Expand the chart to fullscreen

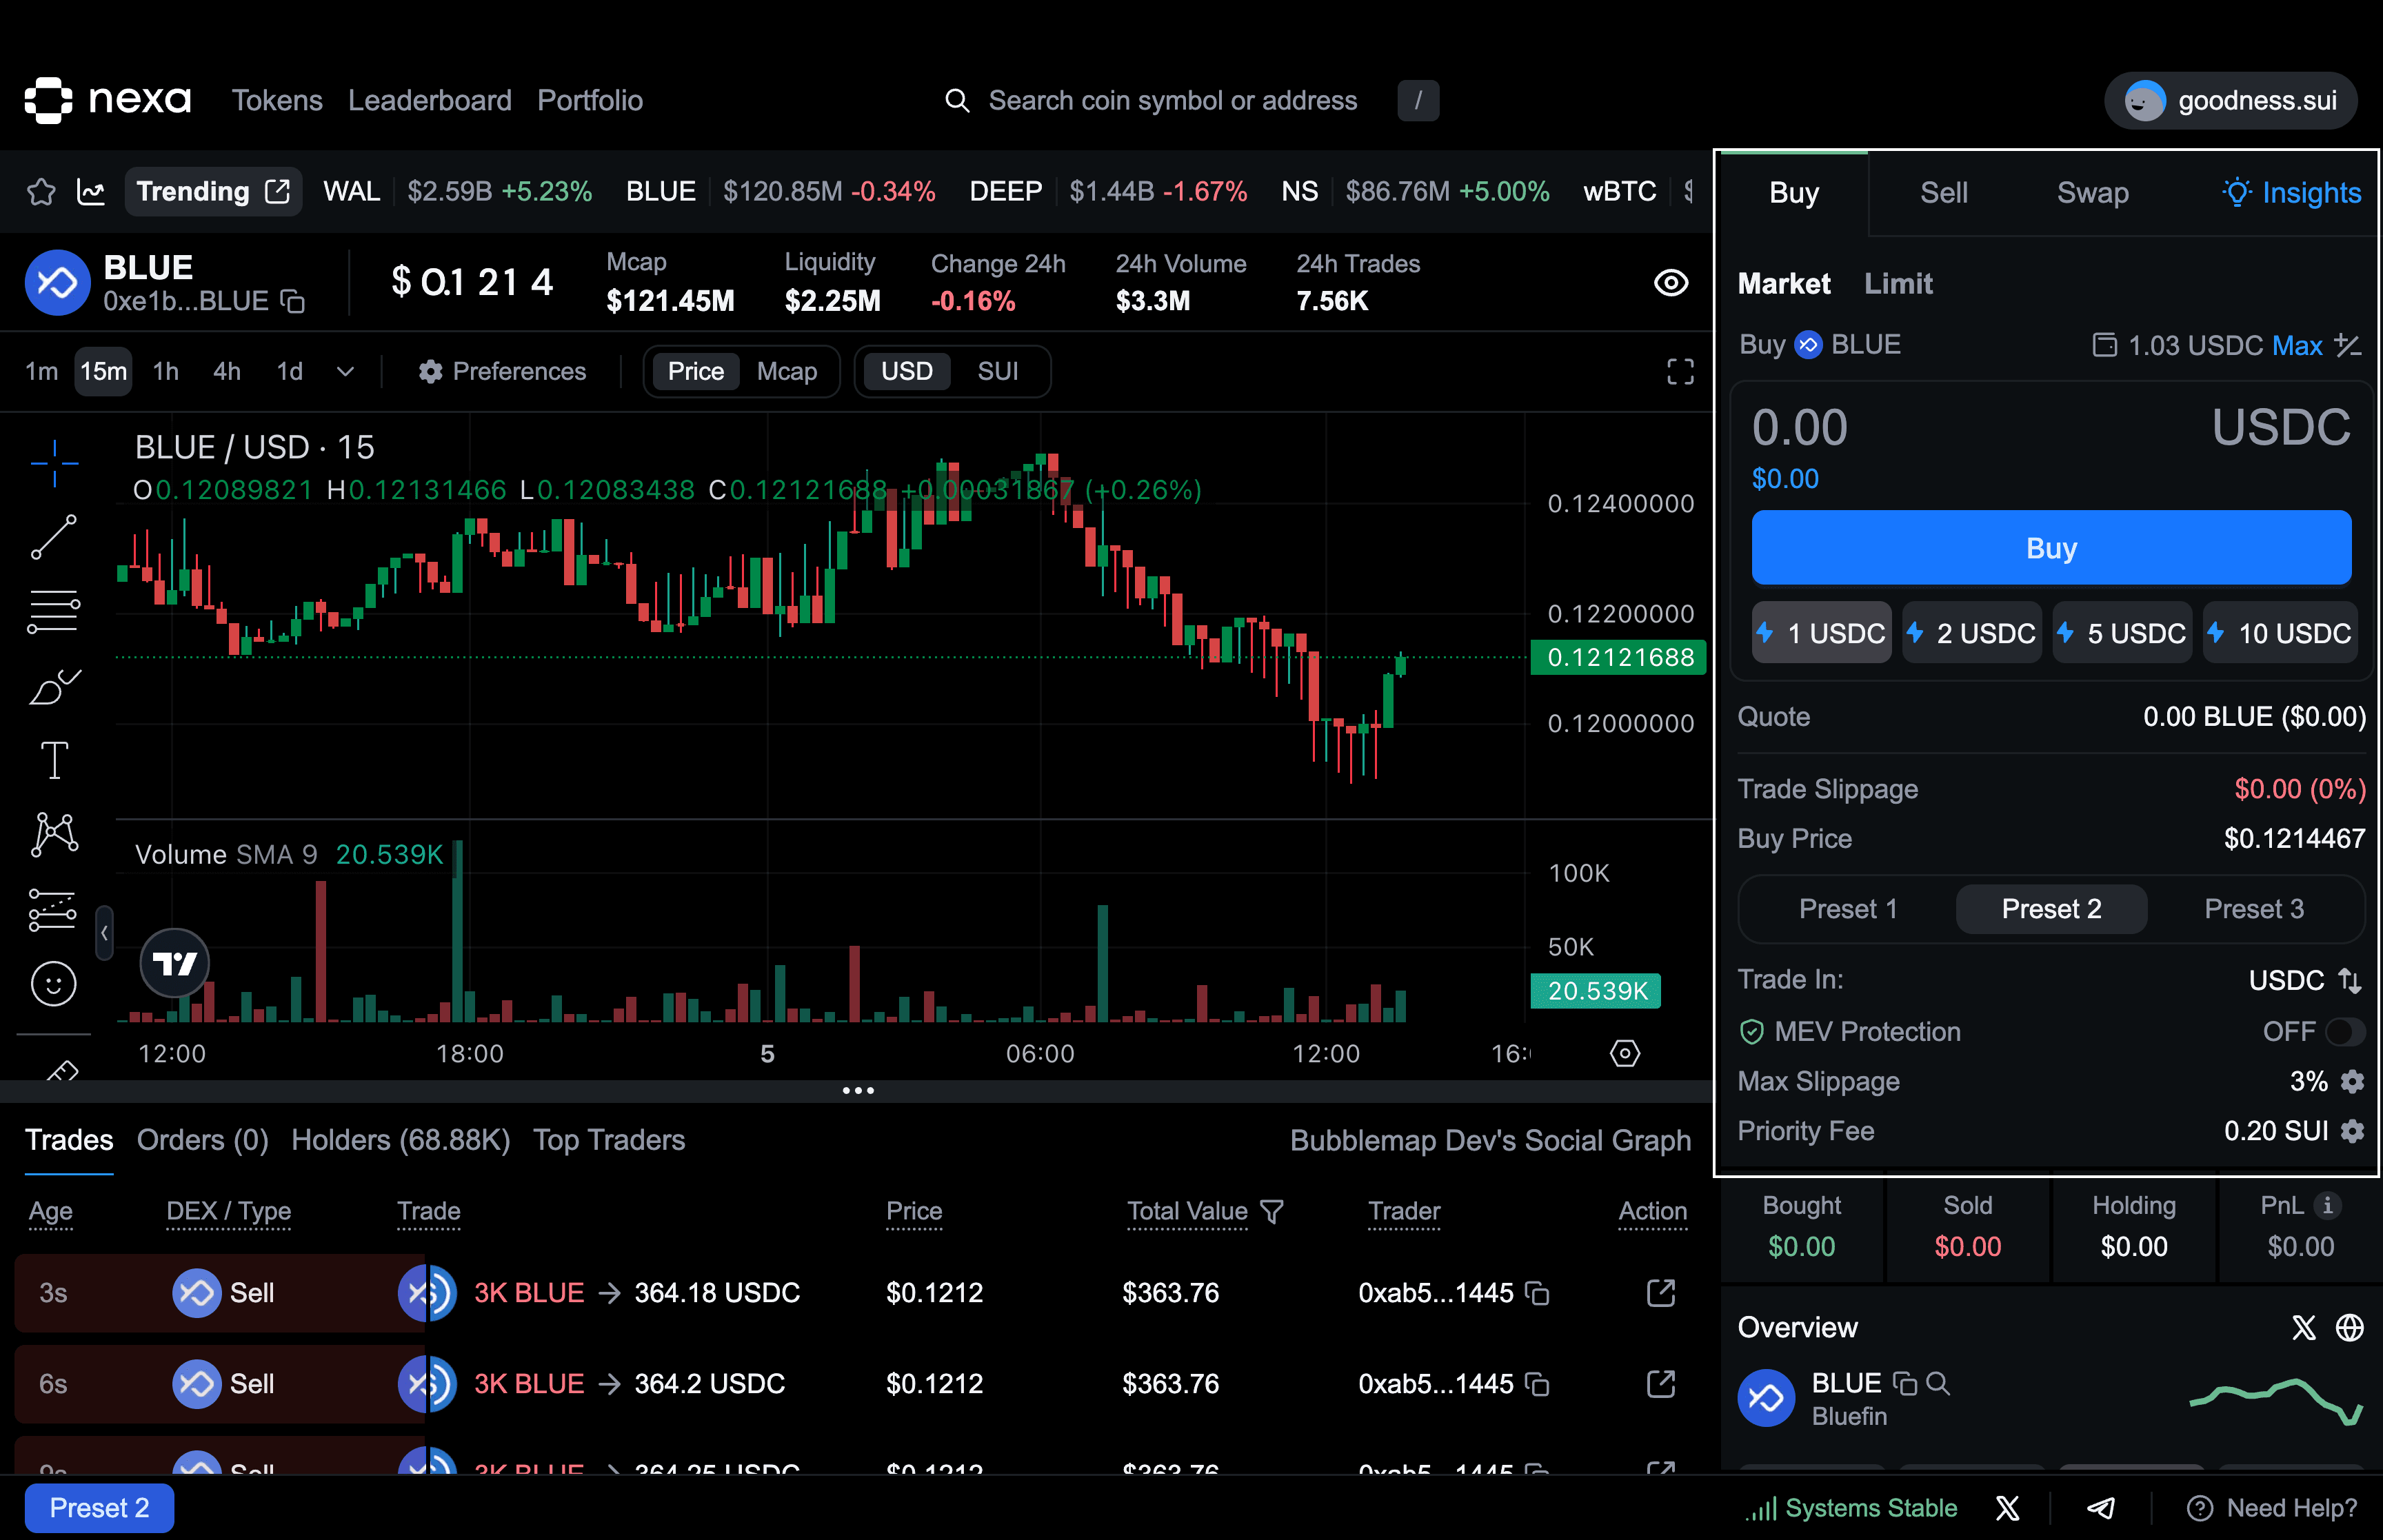point(1679,371)
